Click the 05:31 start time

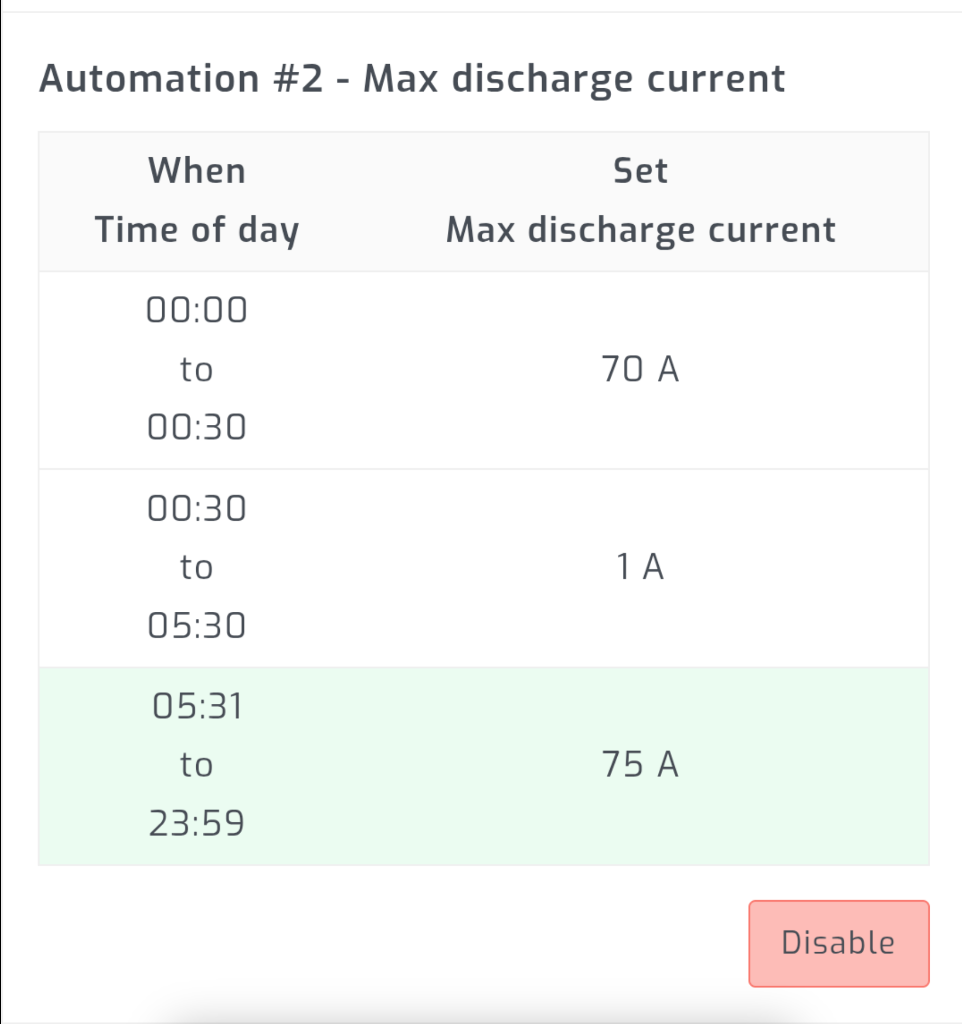coord(197,706)
